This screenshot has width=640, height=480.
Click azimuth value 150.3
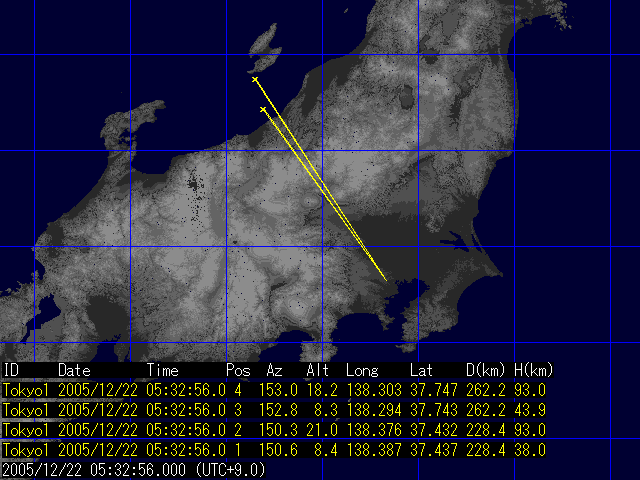tap(278, 430)
